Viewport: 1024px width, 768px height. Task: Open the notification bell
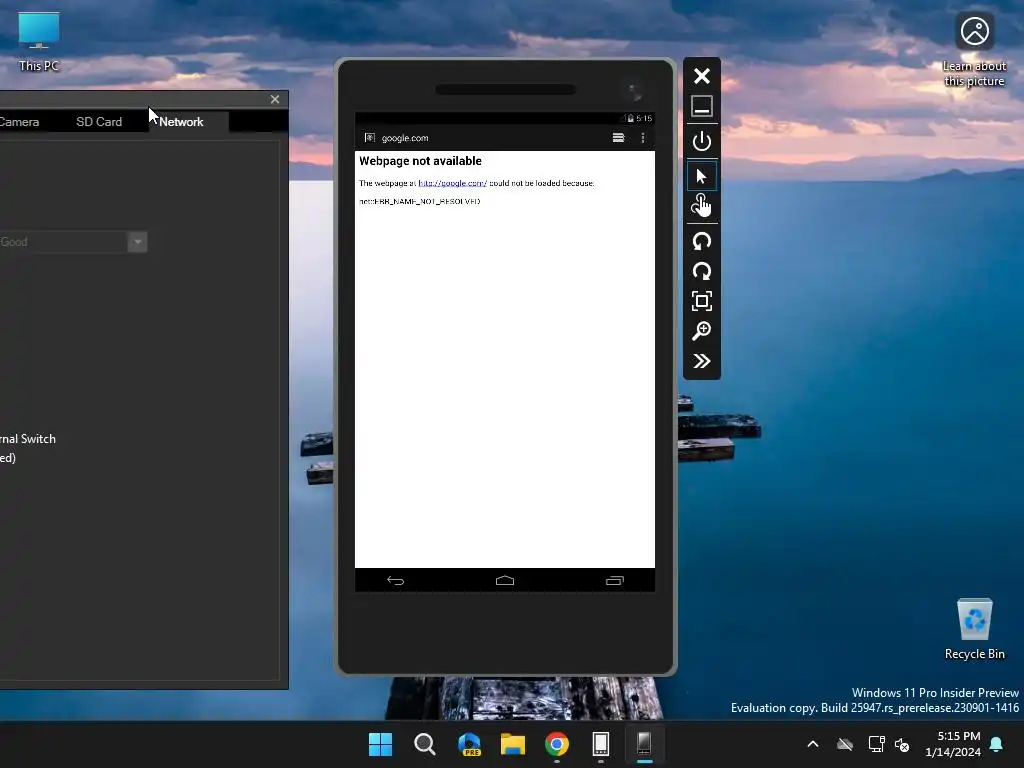click(997, 744)
